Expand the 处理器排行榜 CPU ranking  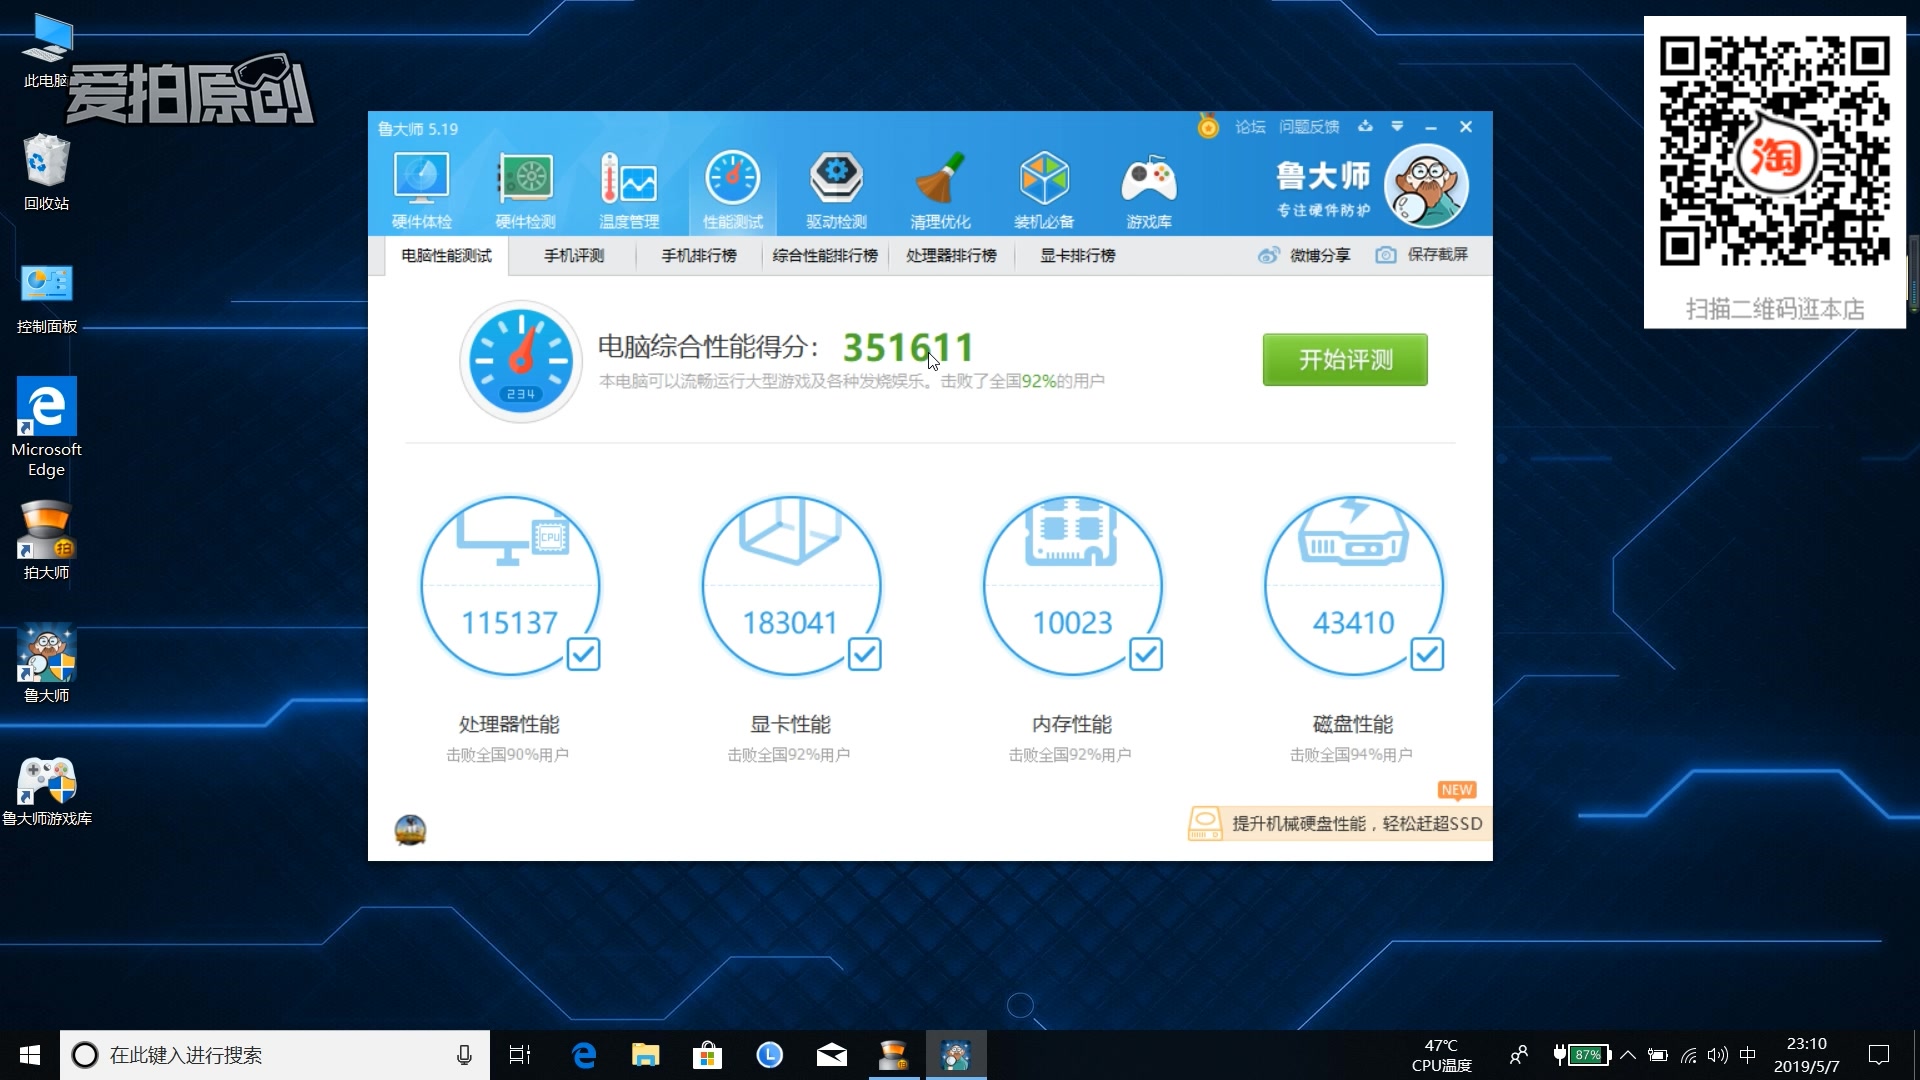950,256
